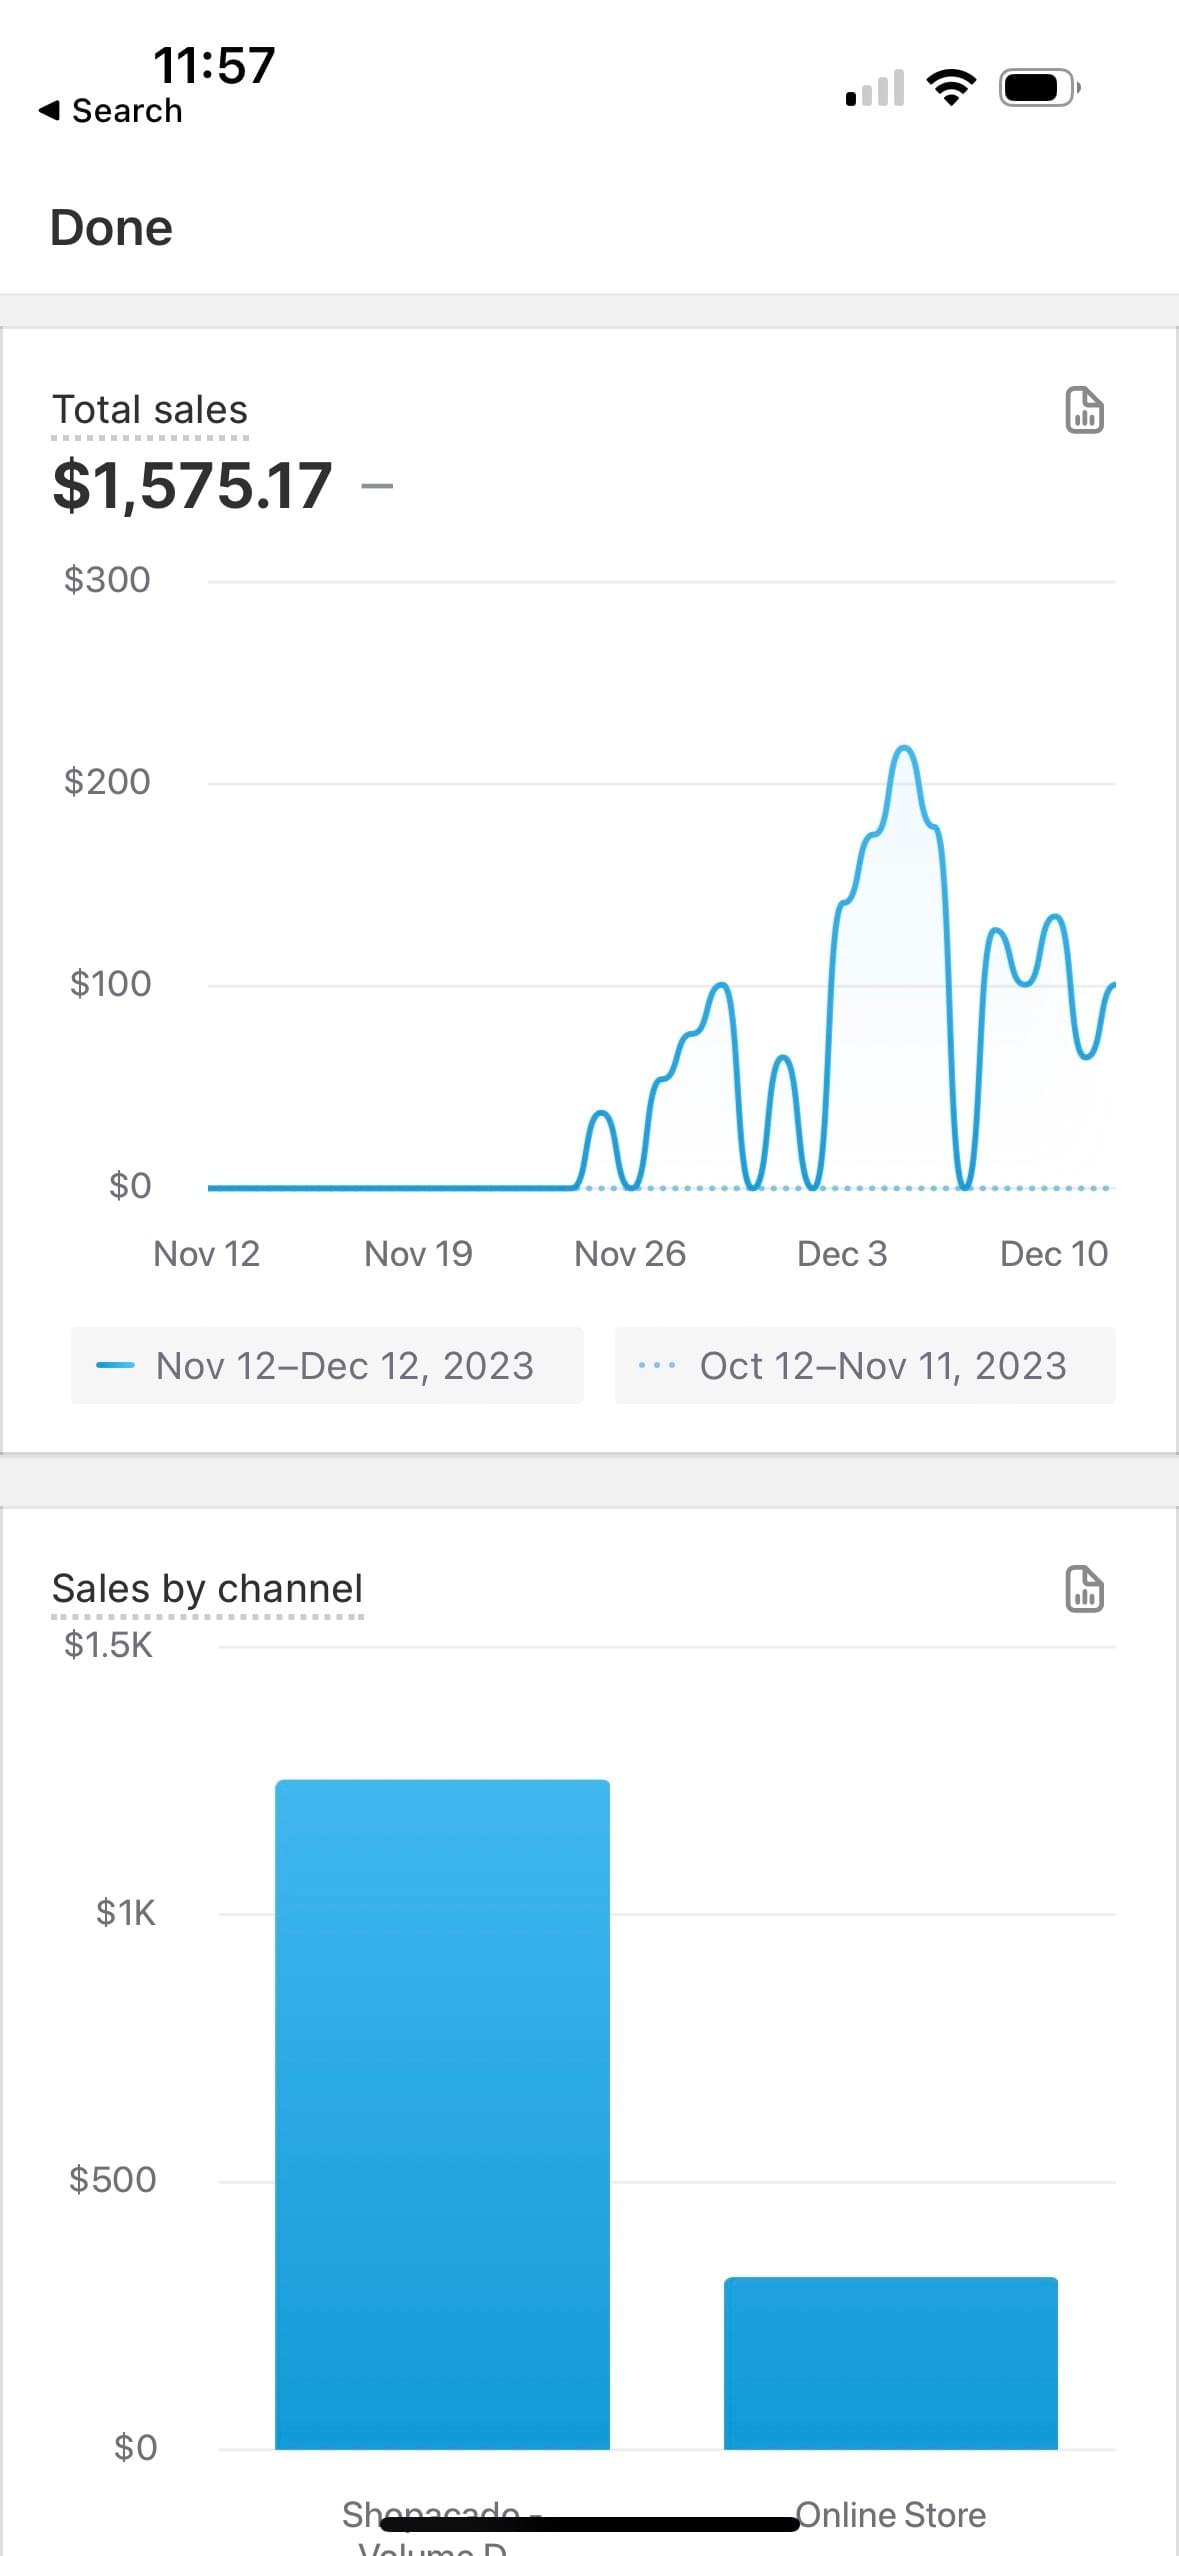1179x2556 pixels.
Task: Tap the $1,575.17 total amount
Action: 192,486
